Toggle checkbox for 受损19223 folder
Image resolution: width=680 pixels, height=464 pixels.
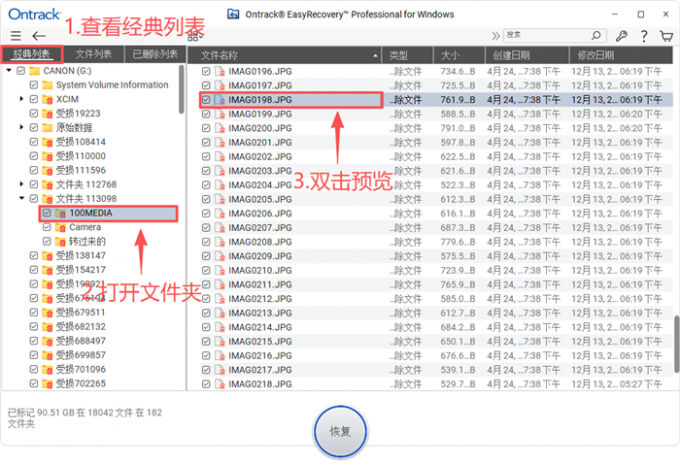click(x=33, y=113)
